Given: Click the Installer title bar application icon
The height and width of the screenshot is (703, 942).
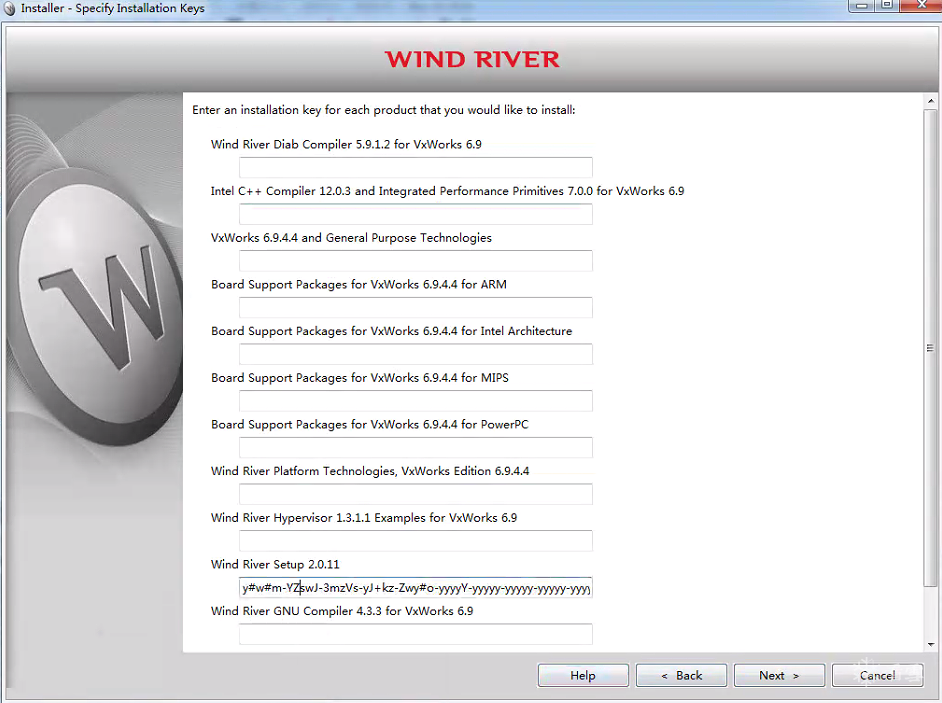Looking at the screenshot, I should point(9,8).
